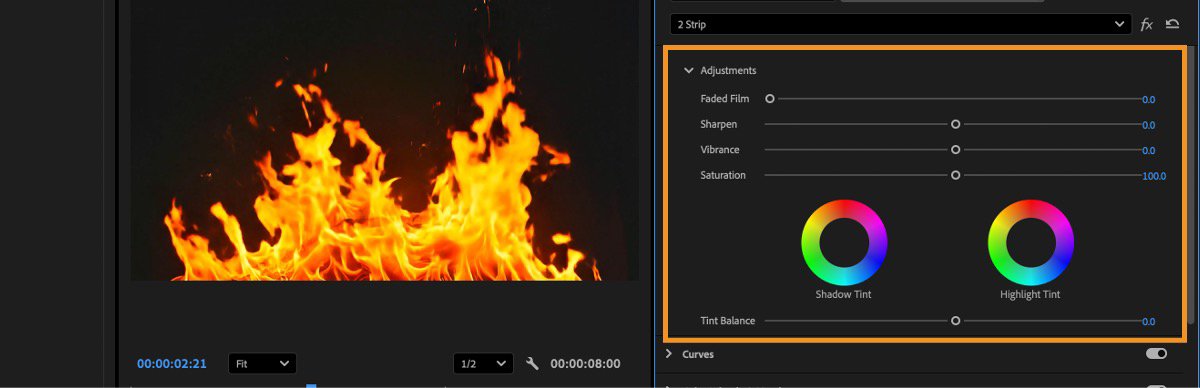1200x388 pixels.
Task: Click the fire video preview
Action: pyautogui.click(x=384, y=140)
